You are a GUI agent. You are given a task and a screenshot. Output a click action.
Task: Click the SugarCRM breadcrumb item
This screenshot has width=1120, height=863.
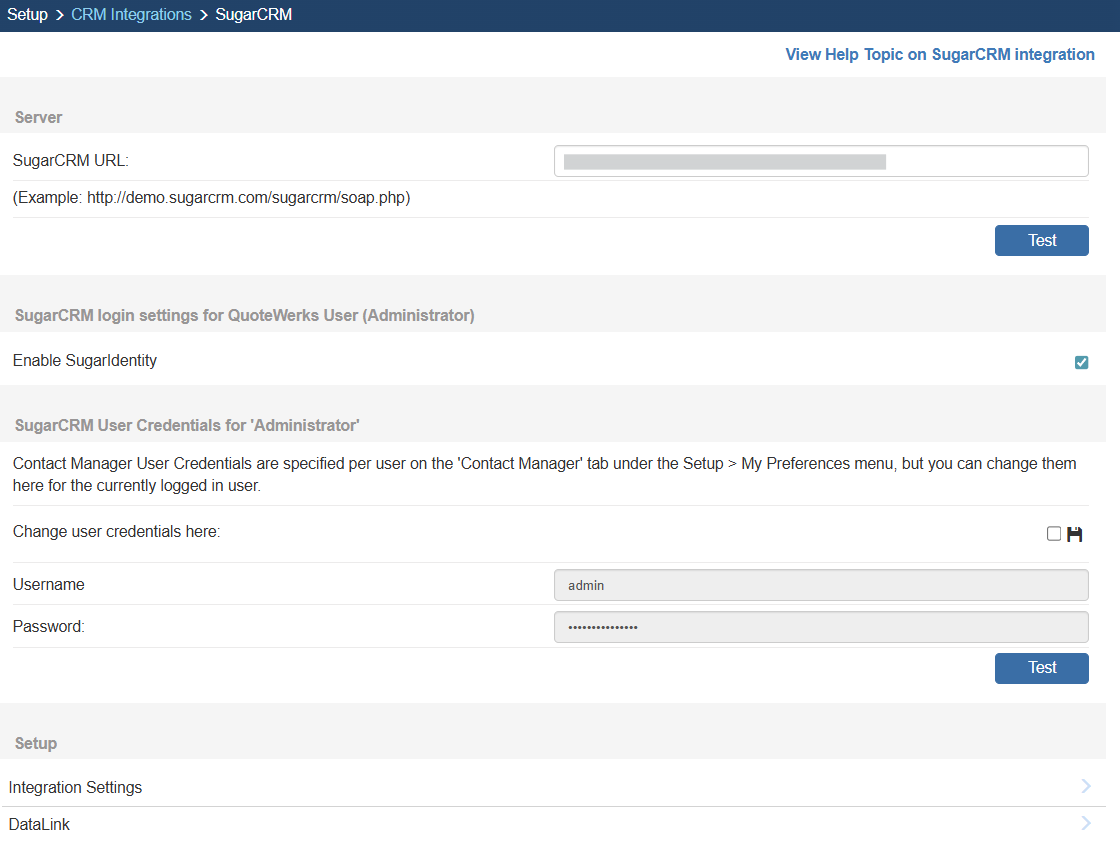tap(254, 15)
